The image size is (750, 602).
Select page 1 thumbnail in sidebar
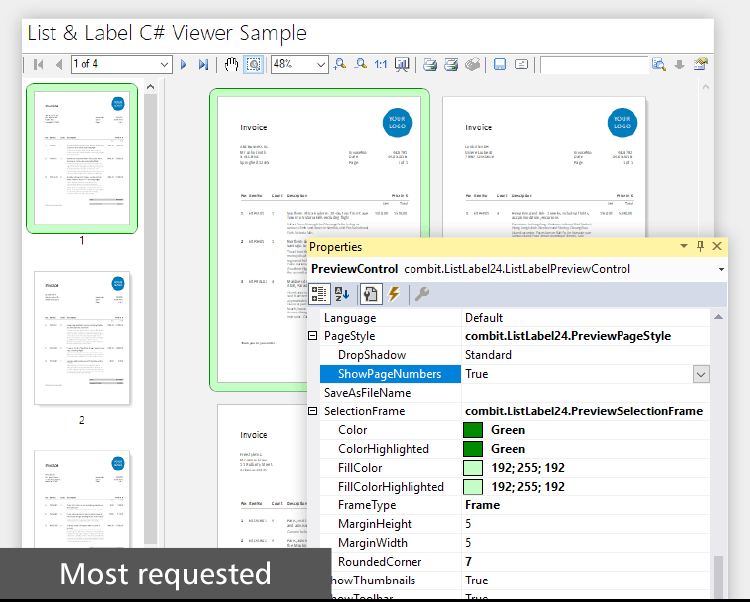coord(82,158)
